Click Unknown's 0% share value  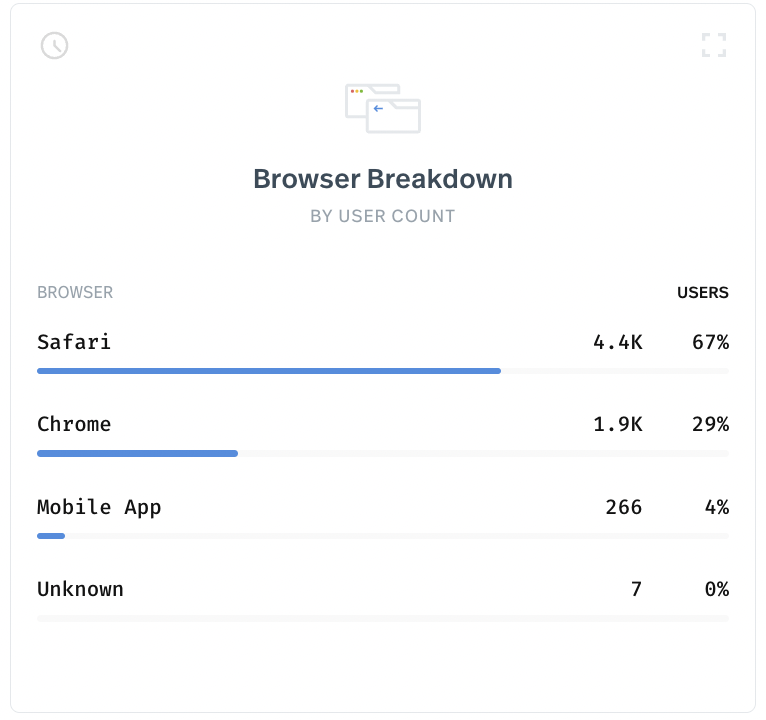click(717, 589)
